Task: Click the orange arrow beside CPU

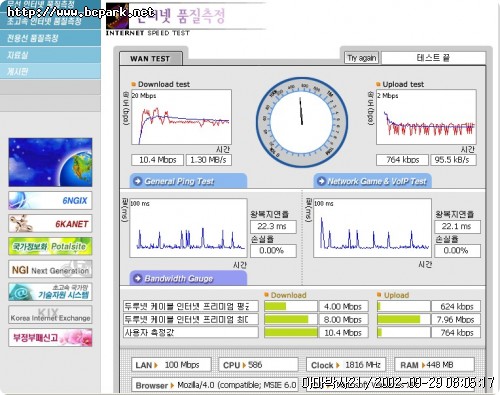Action: pos(244,365)
